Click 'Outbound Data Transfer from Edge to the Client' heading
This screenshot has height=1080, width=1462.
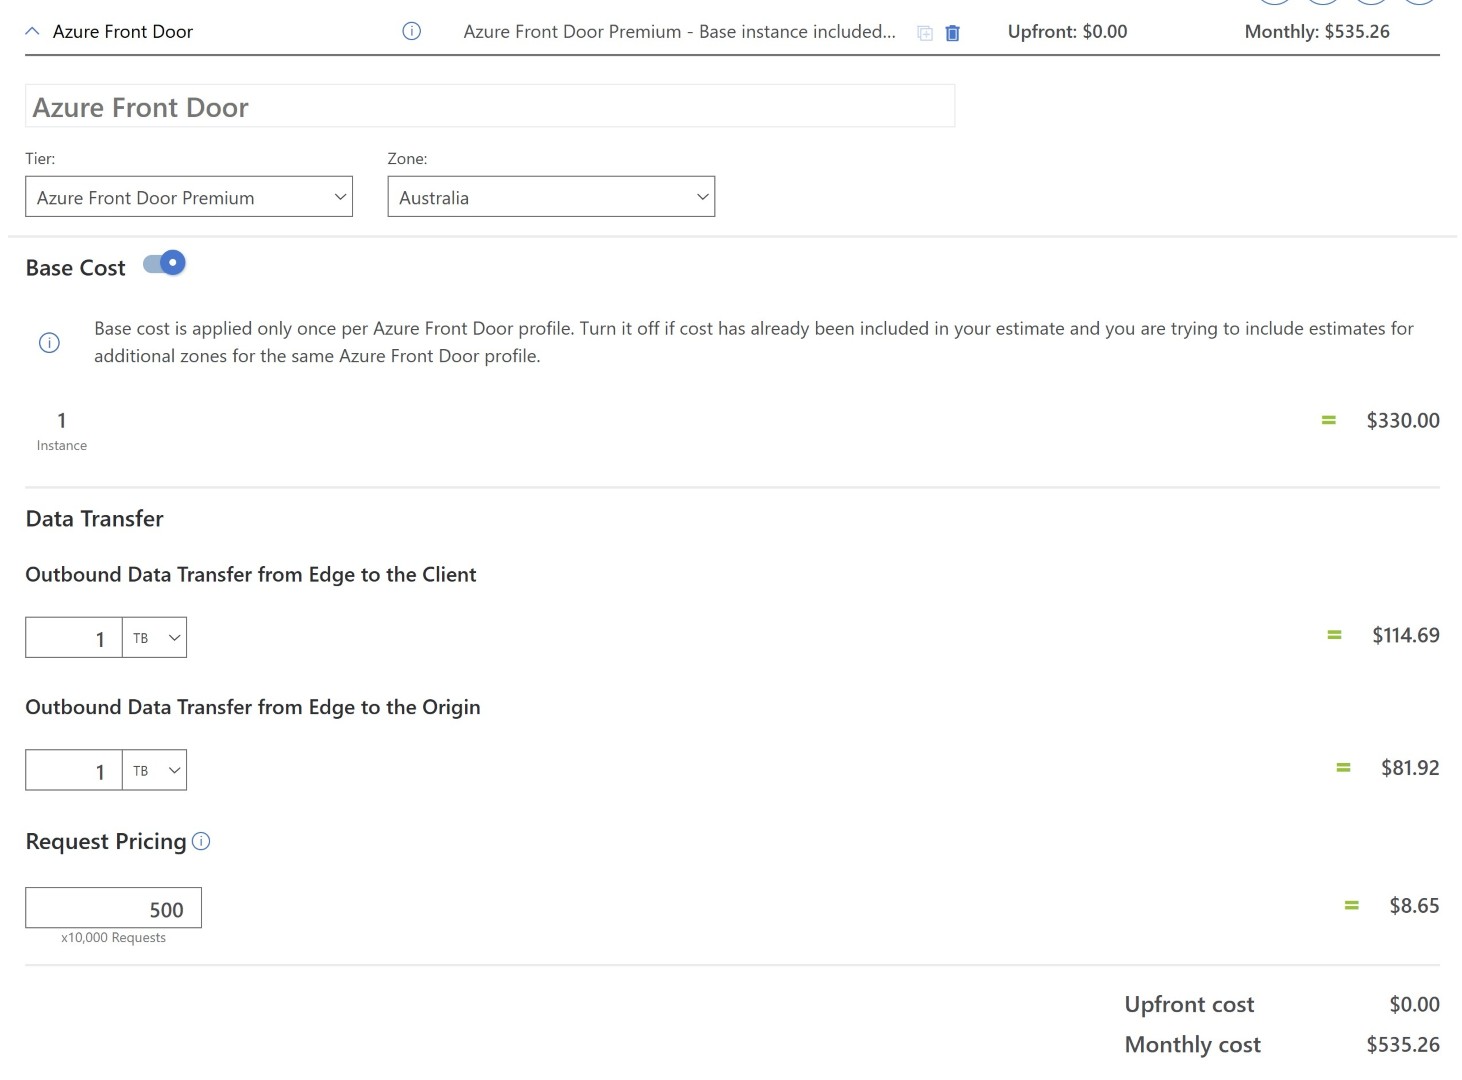251,575
